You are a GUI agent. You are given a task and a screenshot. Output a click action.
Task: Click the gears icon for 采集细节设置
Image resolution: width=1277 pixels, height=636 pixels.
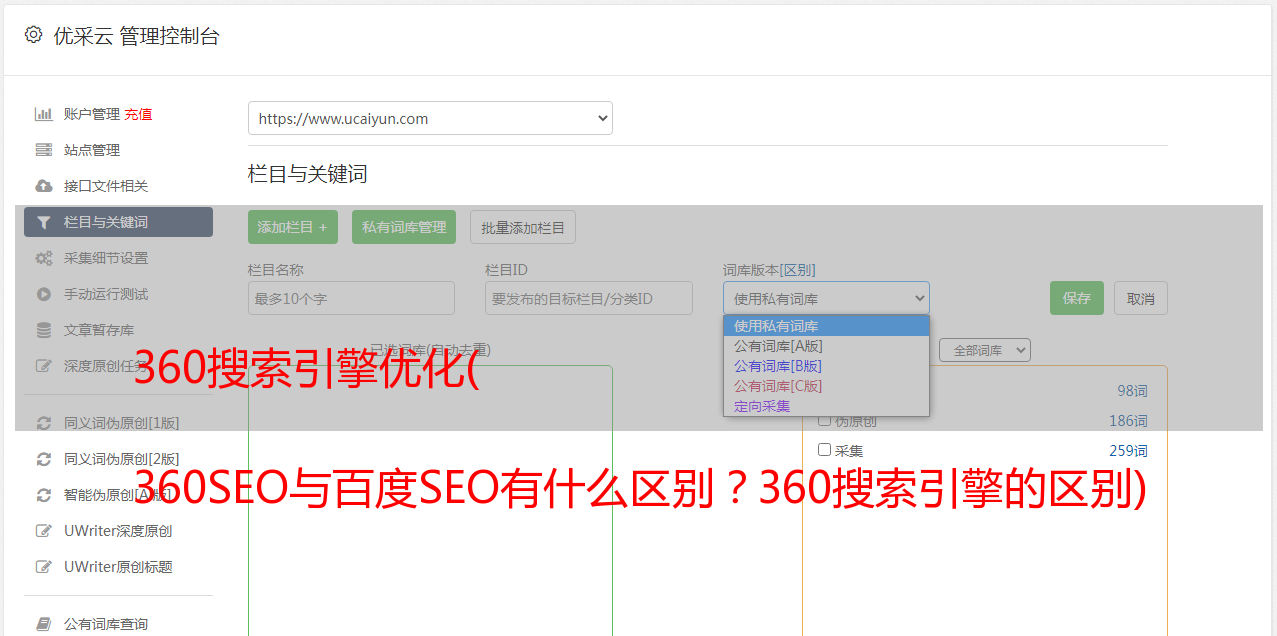click(x=43, y=258)
